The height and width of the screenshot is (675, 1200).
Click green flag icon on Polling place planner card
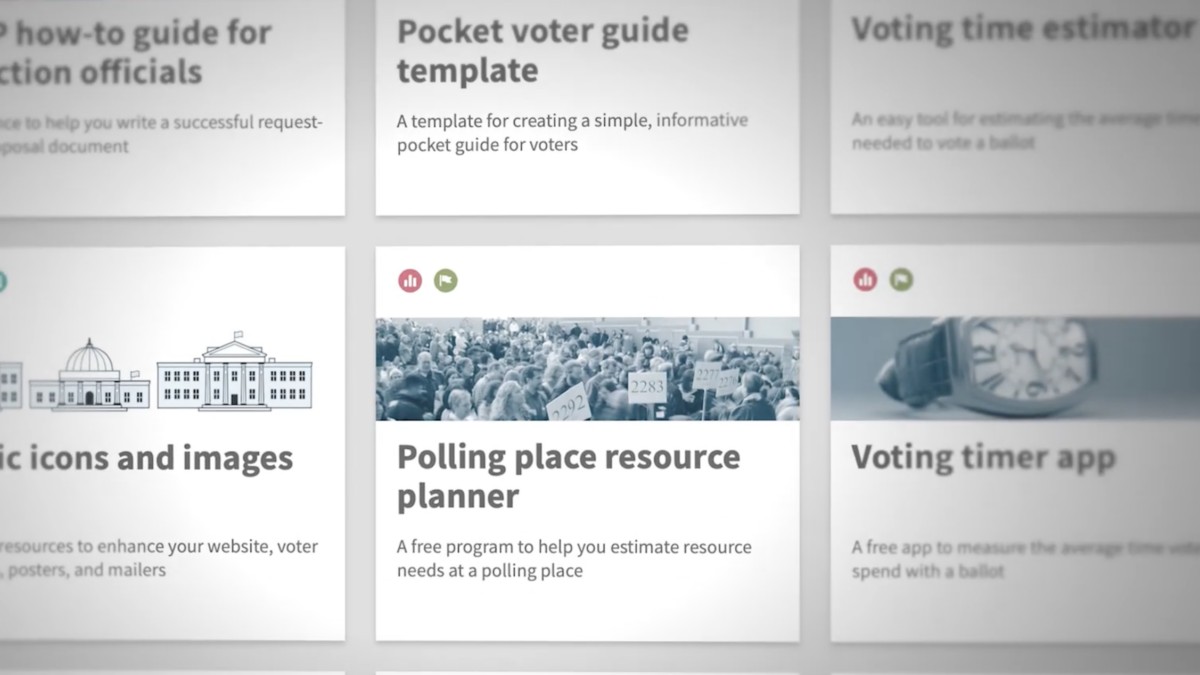coord(446,281)
